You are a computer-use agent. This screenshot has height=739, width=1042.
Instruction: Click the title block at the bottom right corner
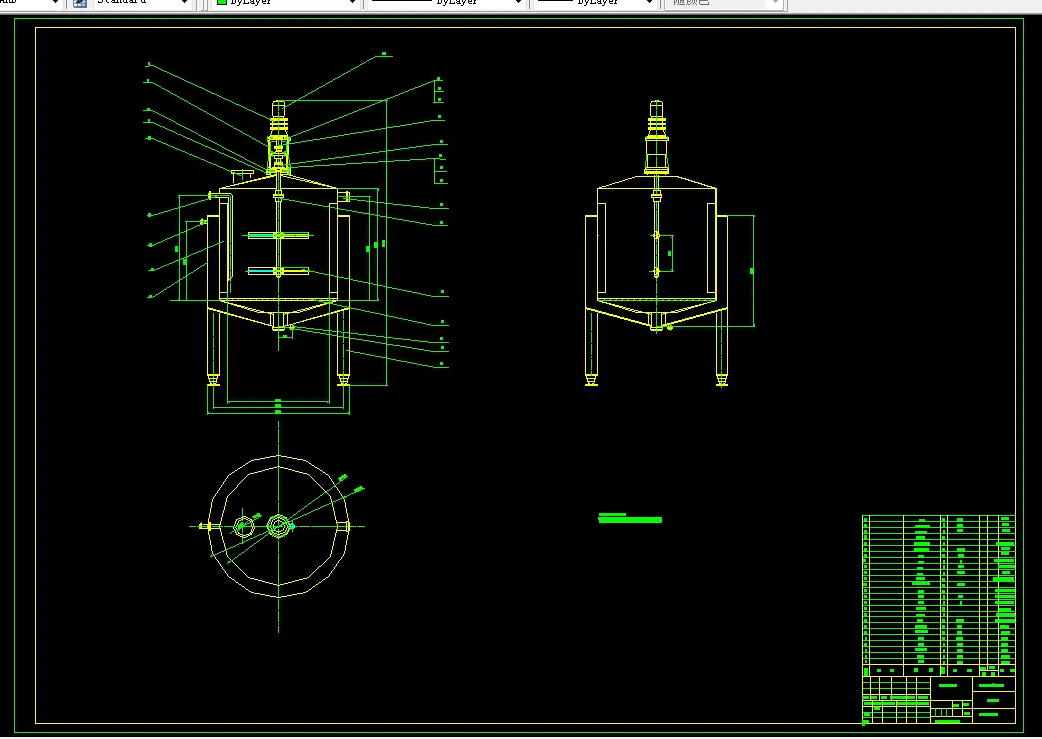pos(938,700)
